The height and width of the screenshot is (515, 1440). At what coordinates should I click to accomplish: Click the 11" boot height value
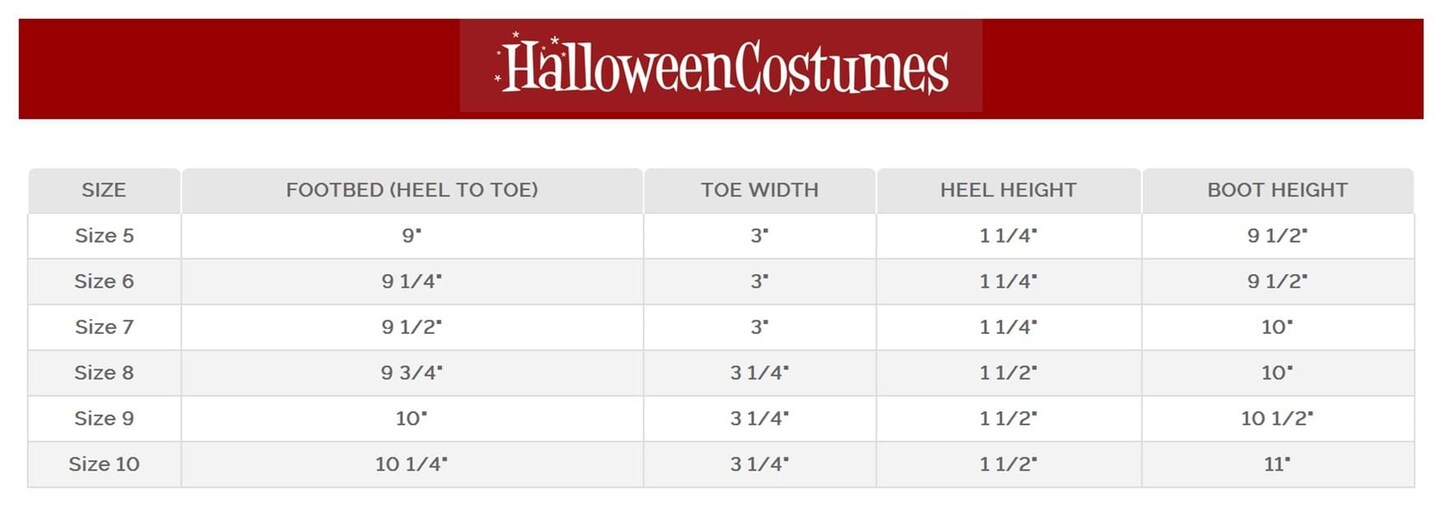(1277, 465)
